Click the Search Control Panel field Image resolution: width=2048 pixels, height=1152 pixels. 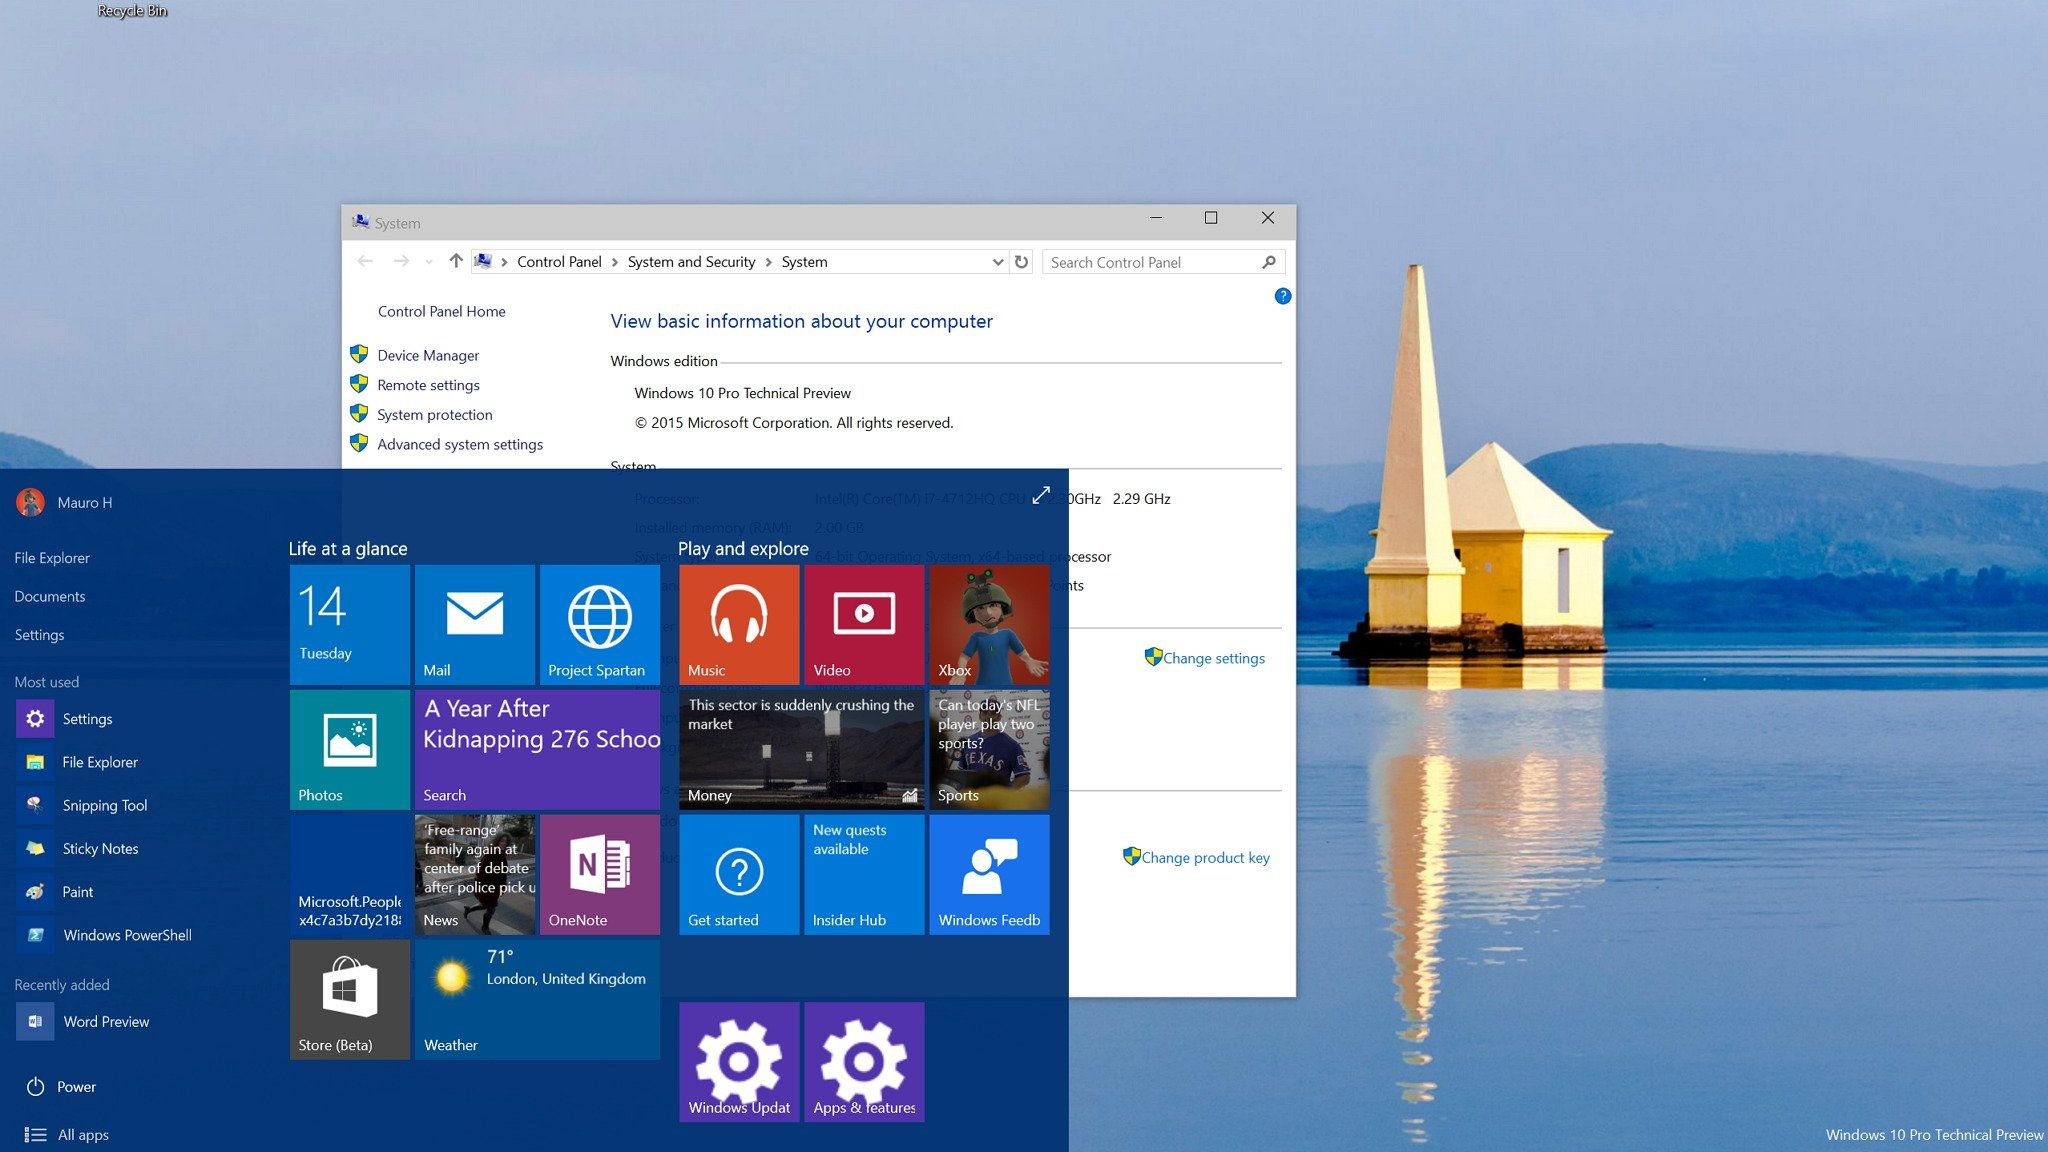[x=1163, y=262]
